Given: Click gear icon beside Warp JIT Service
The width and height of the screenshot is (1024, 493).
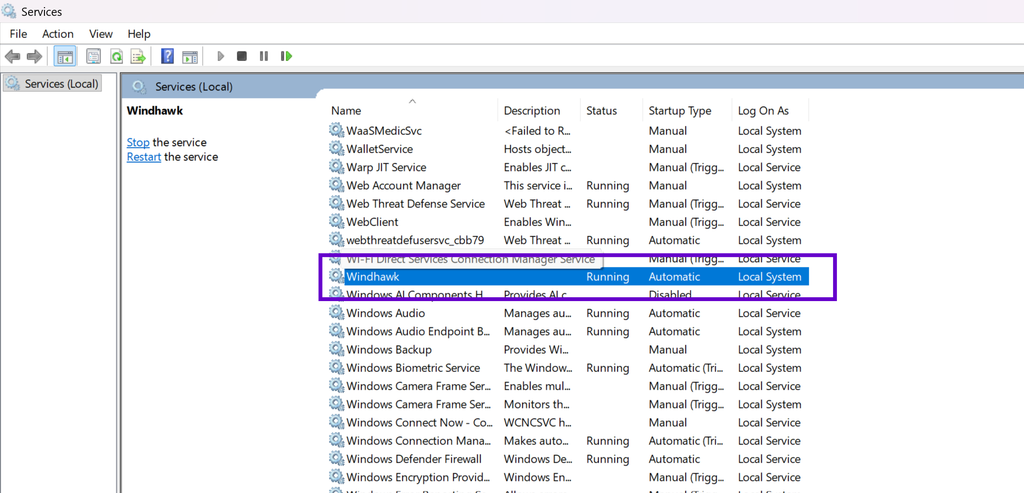Looking at the screenshot, I should [x=336, y=167].
